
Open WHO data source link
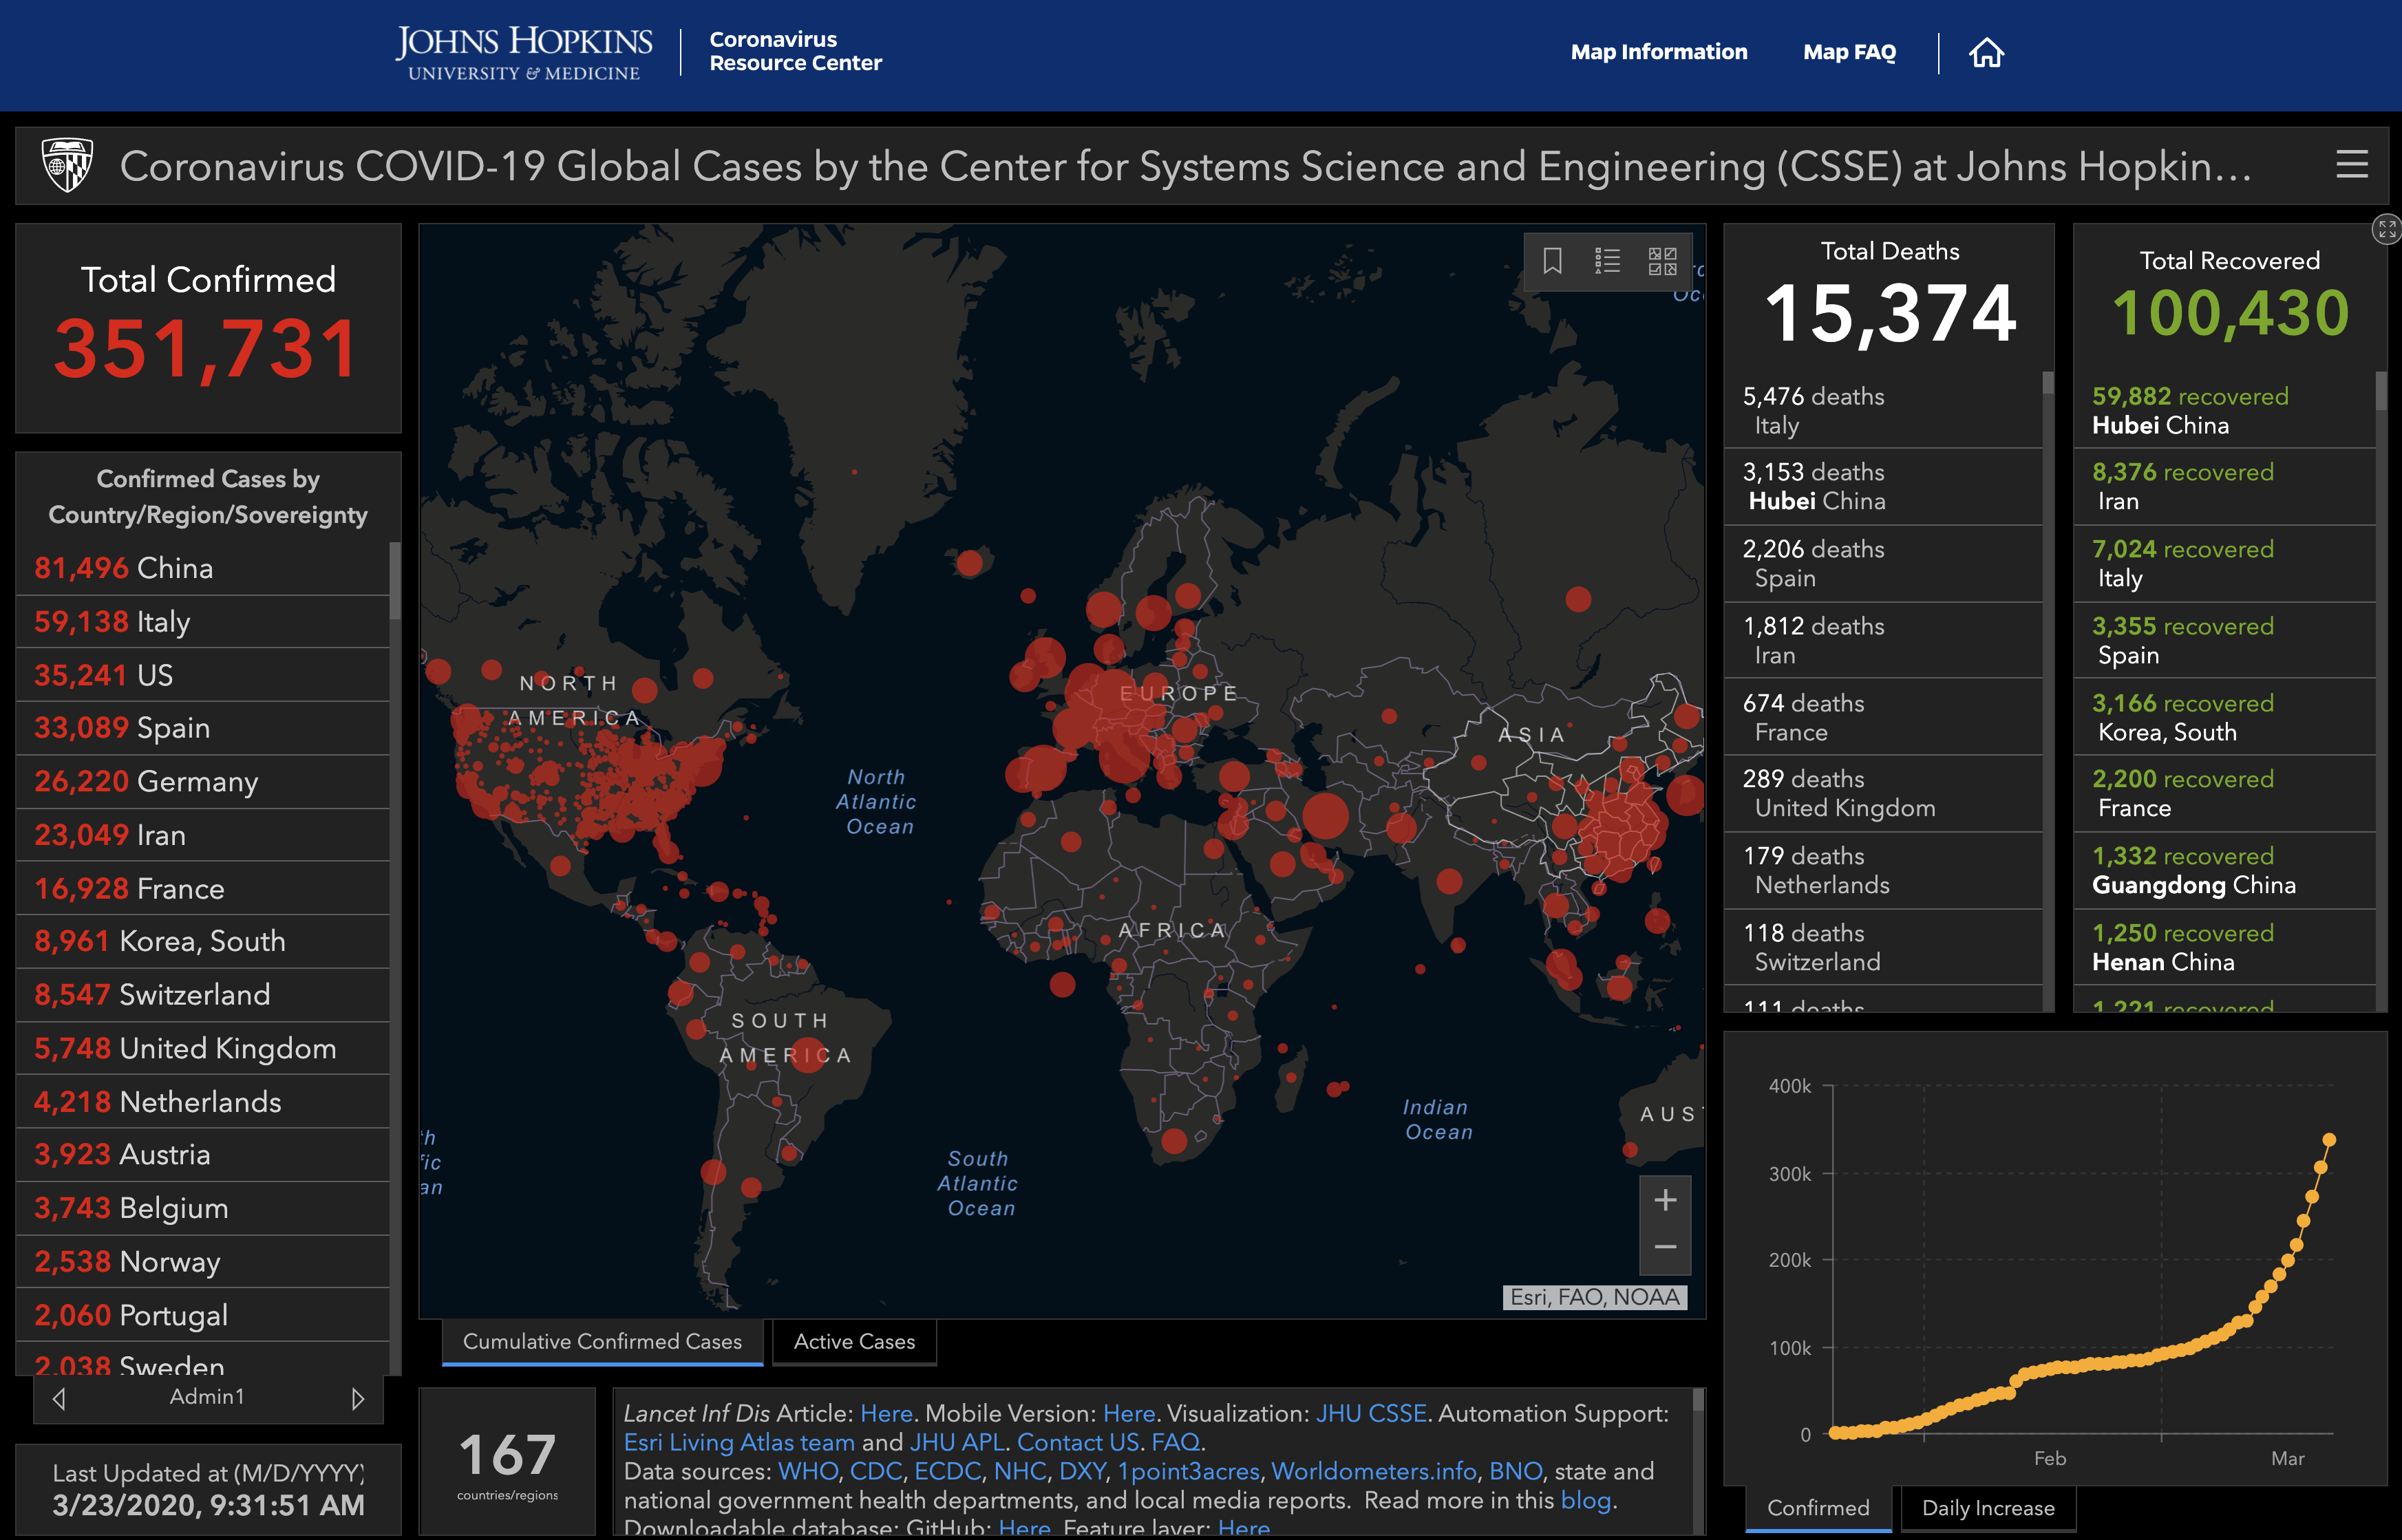point(807,1471)
